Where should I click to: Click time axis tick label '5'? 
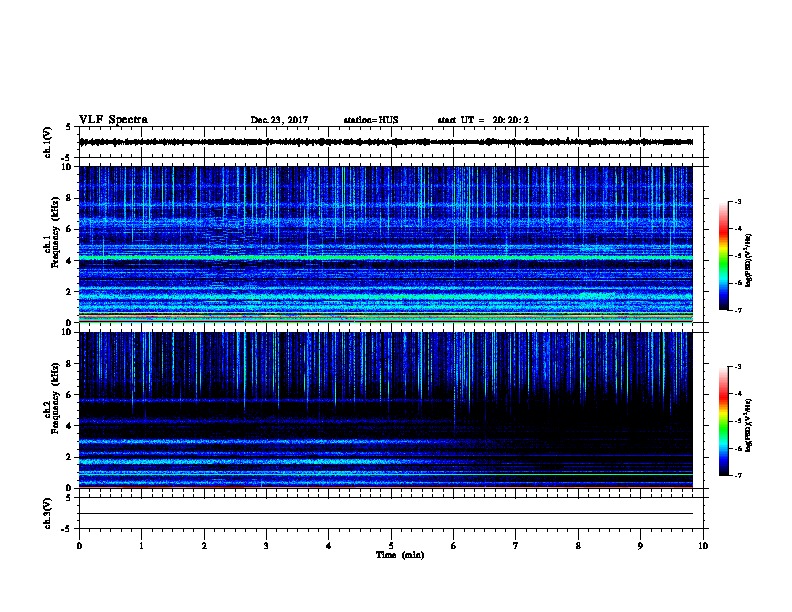coord(391,545)
